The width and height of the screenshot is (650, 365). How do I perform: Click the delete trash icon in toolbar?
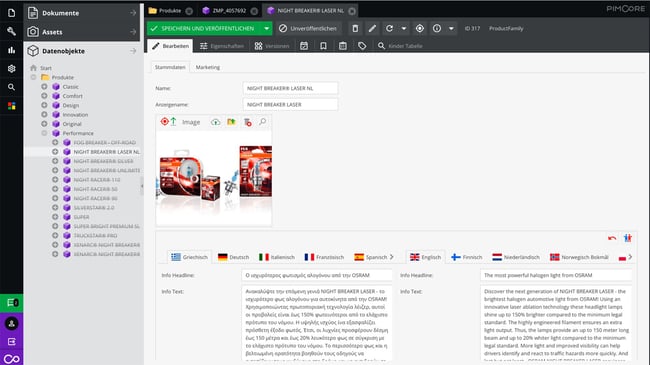tap(355, 29)
